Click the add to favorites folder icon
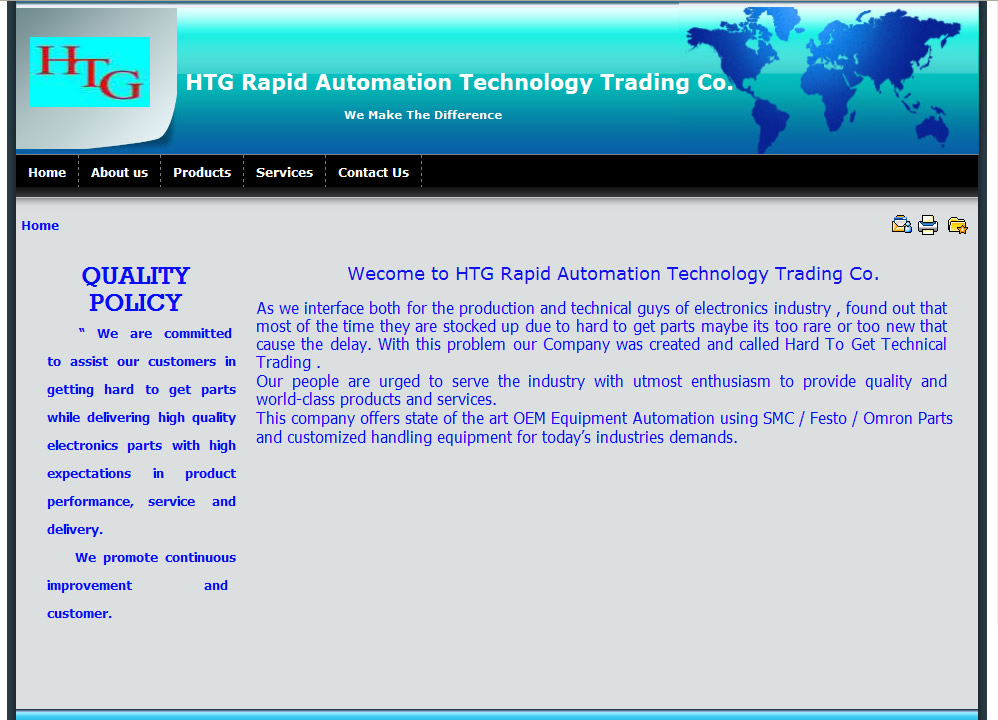 pyautogui.click(x=957, y=225)
